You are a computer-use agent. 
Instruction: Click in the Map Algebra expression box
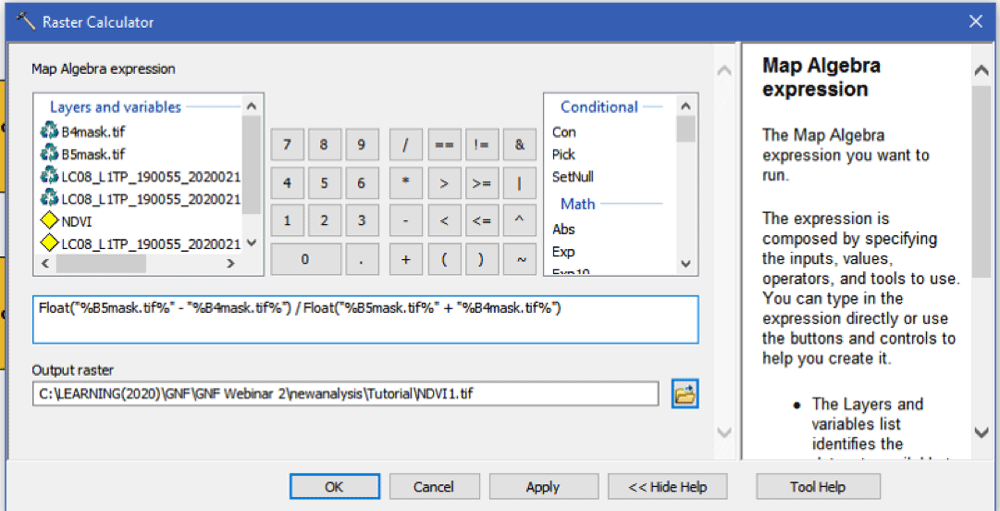tap(365, 320)
